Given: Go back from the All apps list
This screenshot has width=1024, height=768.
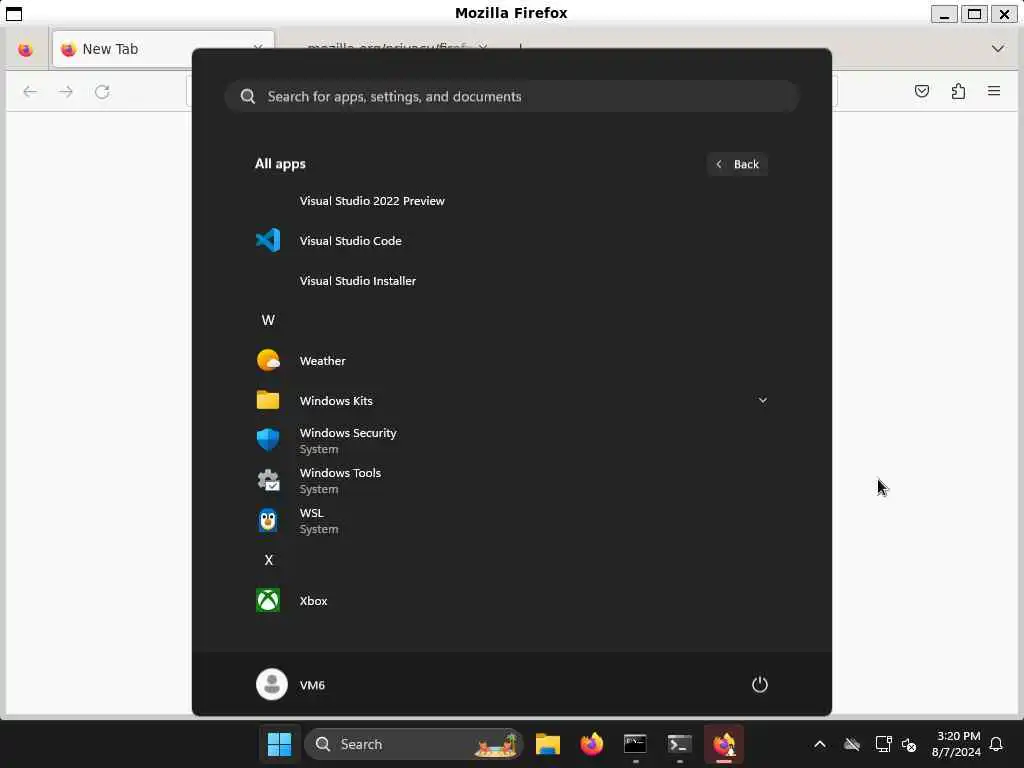Looking at the screenshot, I should [737, 164].
